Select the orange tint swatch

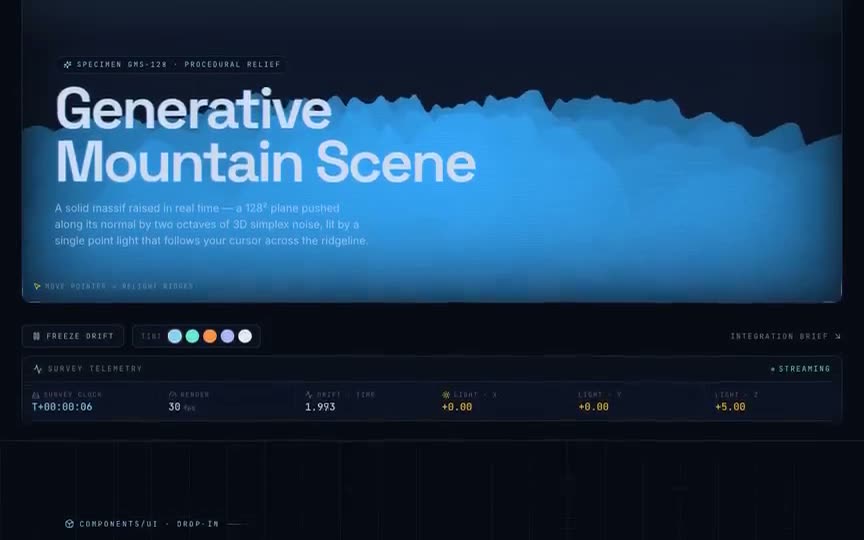point(210,336)
